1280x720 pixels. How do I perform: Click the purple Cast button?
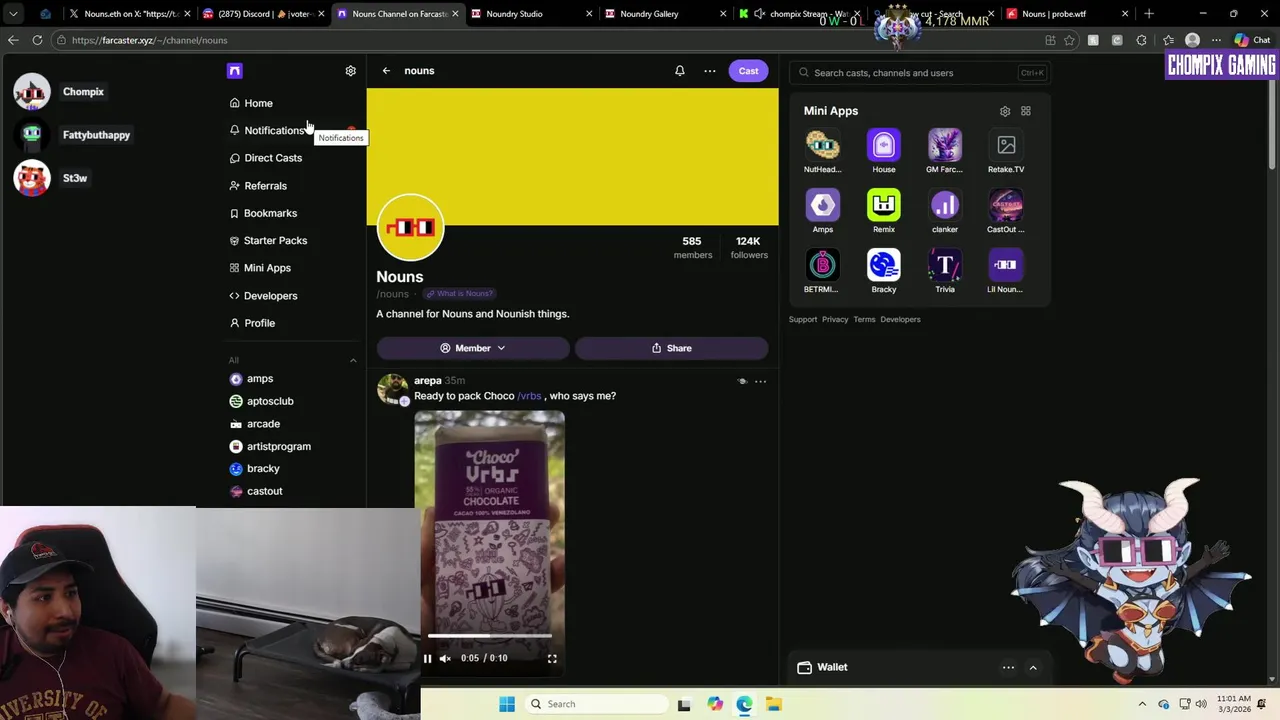point(748,71)
